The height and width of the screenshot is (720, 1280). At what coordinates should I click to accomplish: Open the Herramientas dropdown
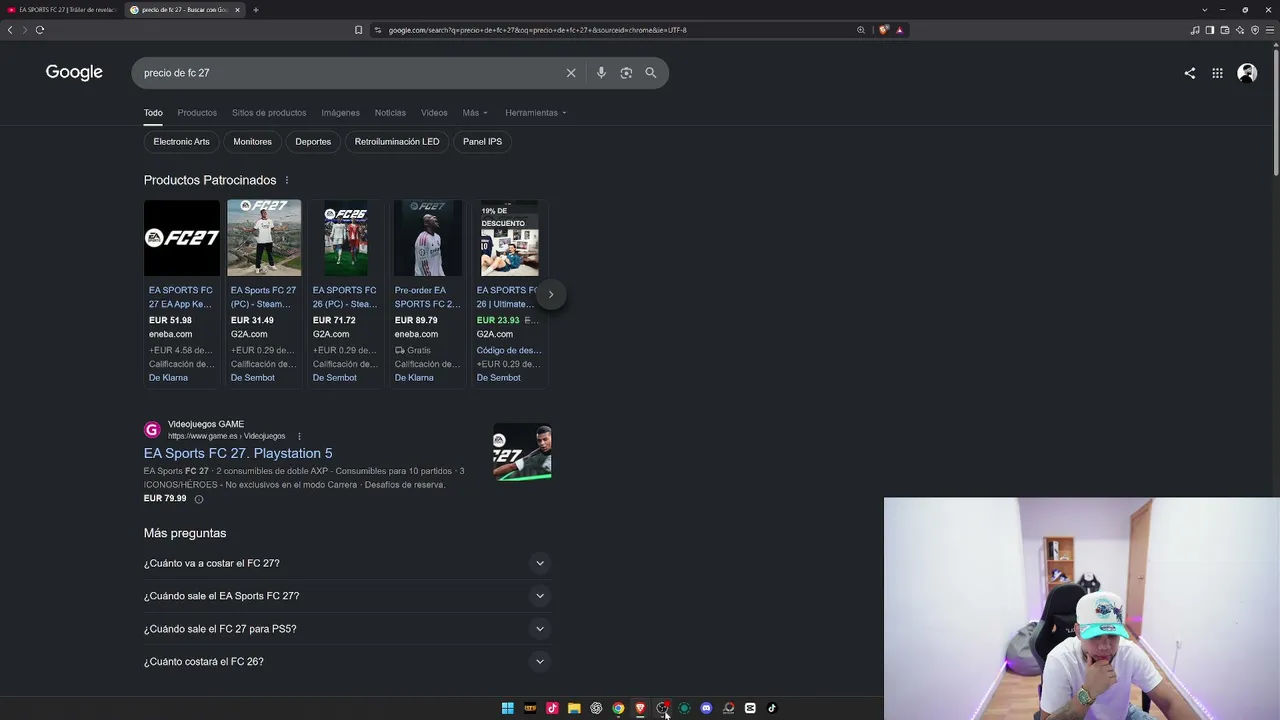[x=536, y=113]
